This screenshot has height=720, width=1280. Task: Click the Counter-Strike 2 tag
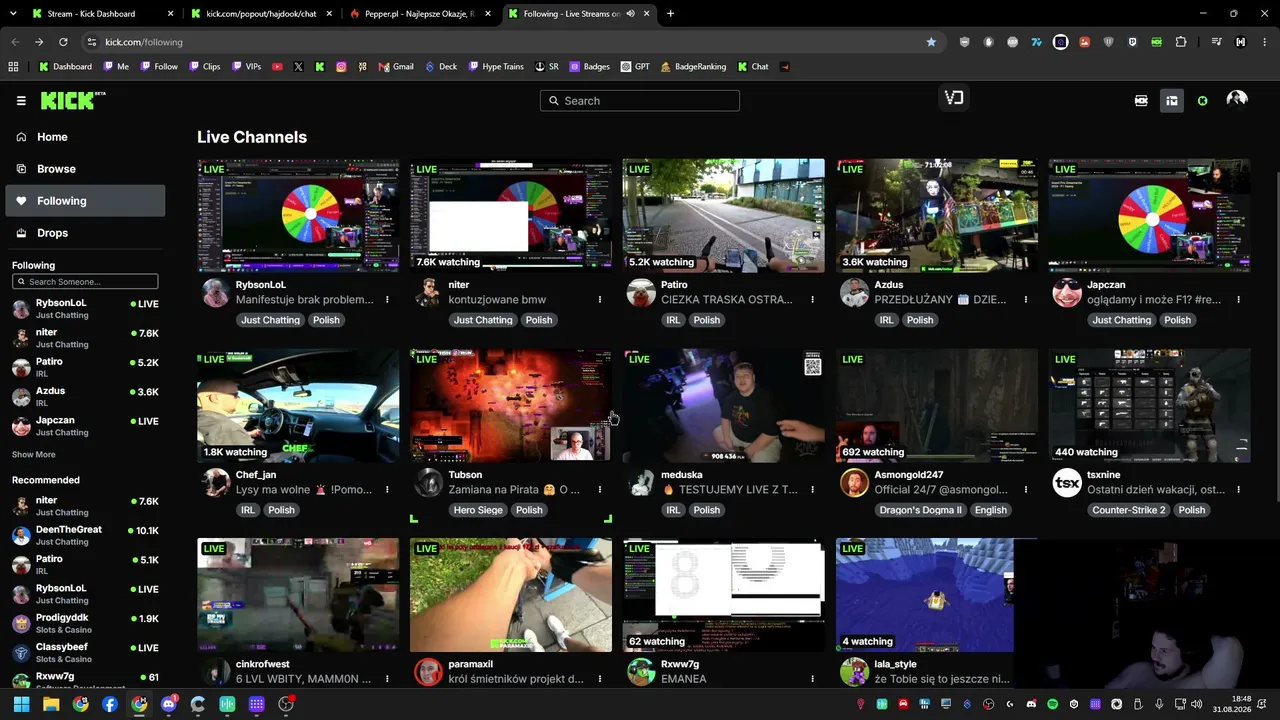(x=1129, y=510)
